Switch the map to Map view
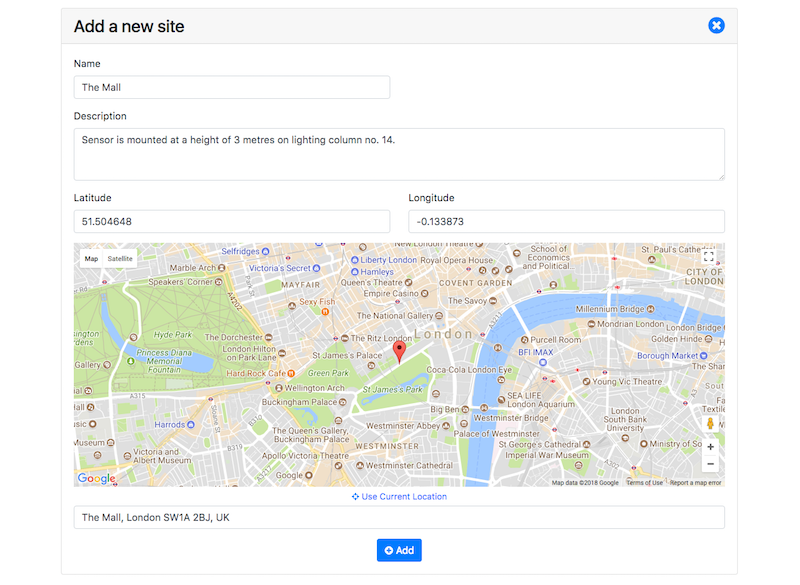The width and height of the screenshot is (800, 585). [91, 259]
